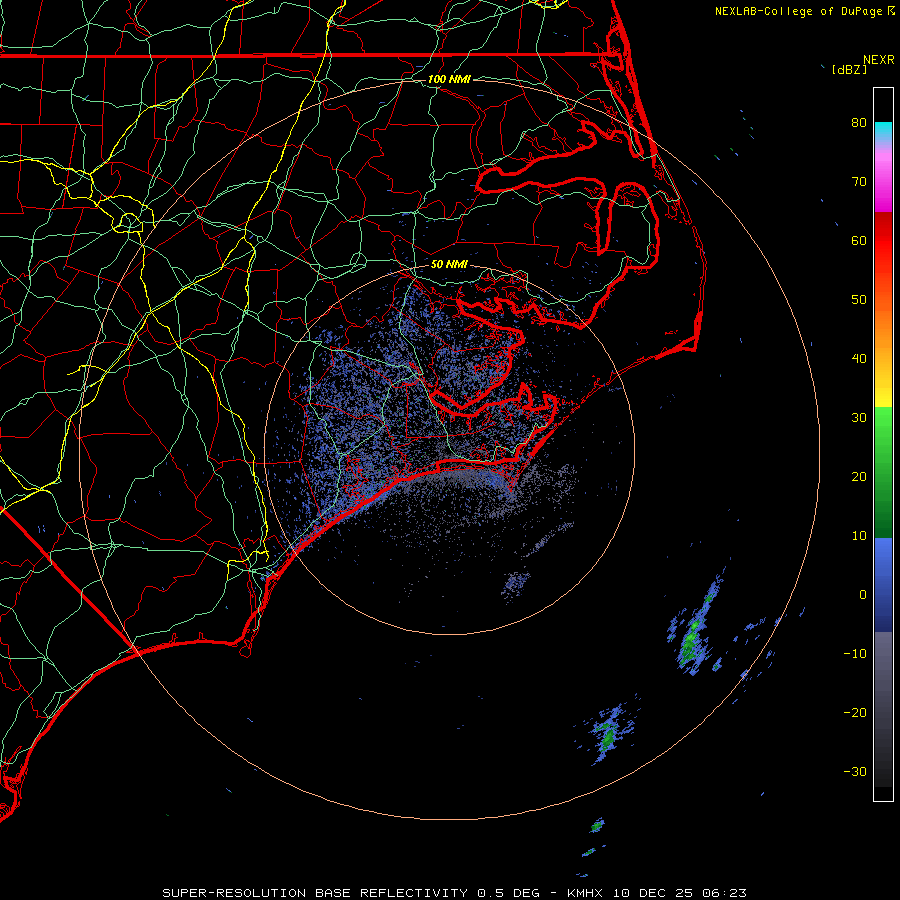Click the blue band of the color bar
Screen dimensions: 900x900
(x=883, y=584)
